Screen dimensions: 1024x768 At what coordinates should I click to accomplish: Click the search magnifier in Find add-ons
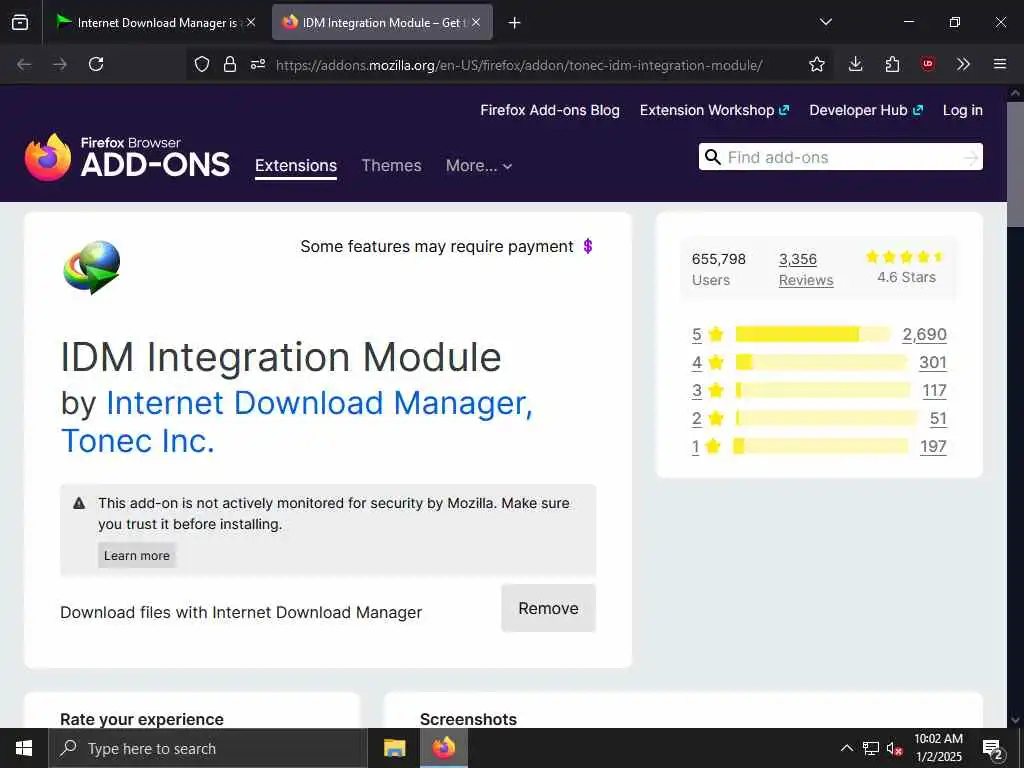pyautogui.click(x=713, y=157)
